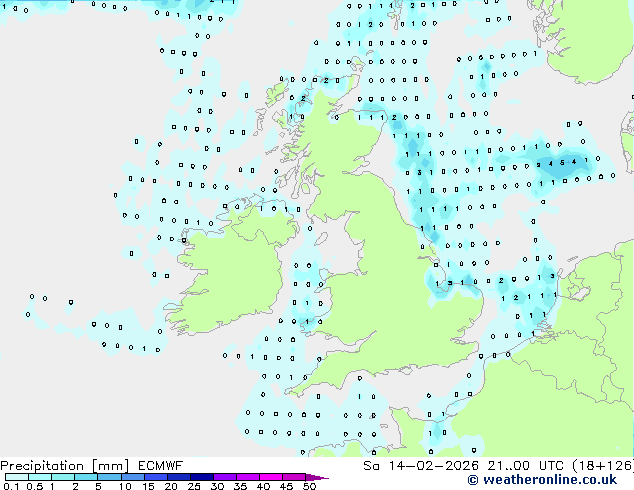Image resolution: width=634 pixels, height=490 pixels.
Task: Pick the 20–25 mm dark blue legend swatch
Action: coord(178,477)
